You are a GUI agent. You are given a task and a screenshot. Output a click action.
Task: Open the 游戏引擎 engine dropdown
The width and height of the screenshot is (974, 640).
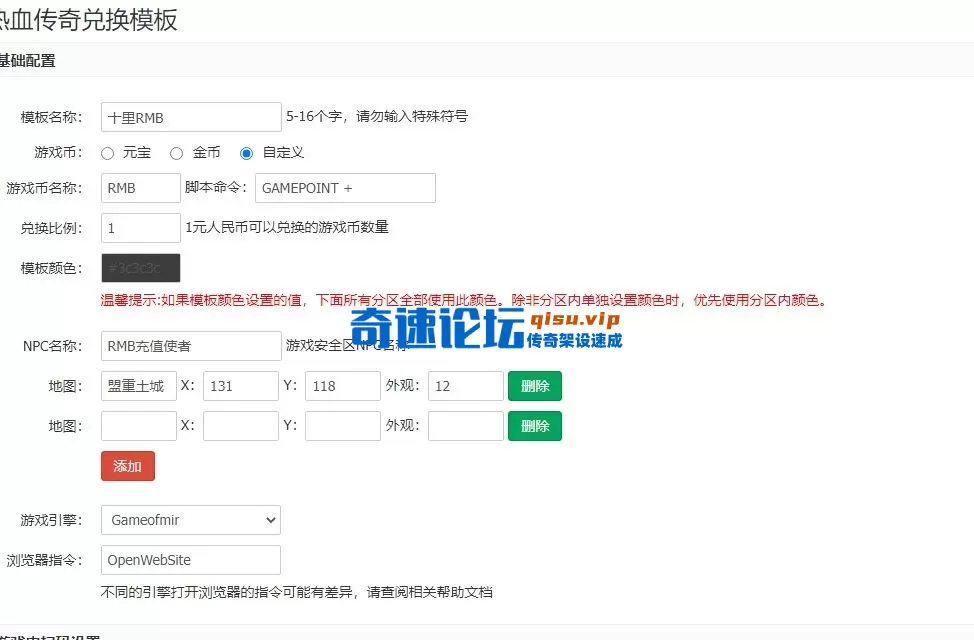click(x=190, y=520)
